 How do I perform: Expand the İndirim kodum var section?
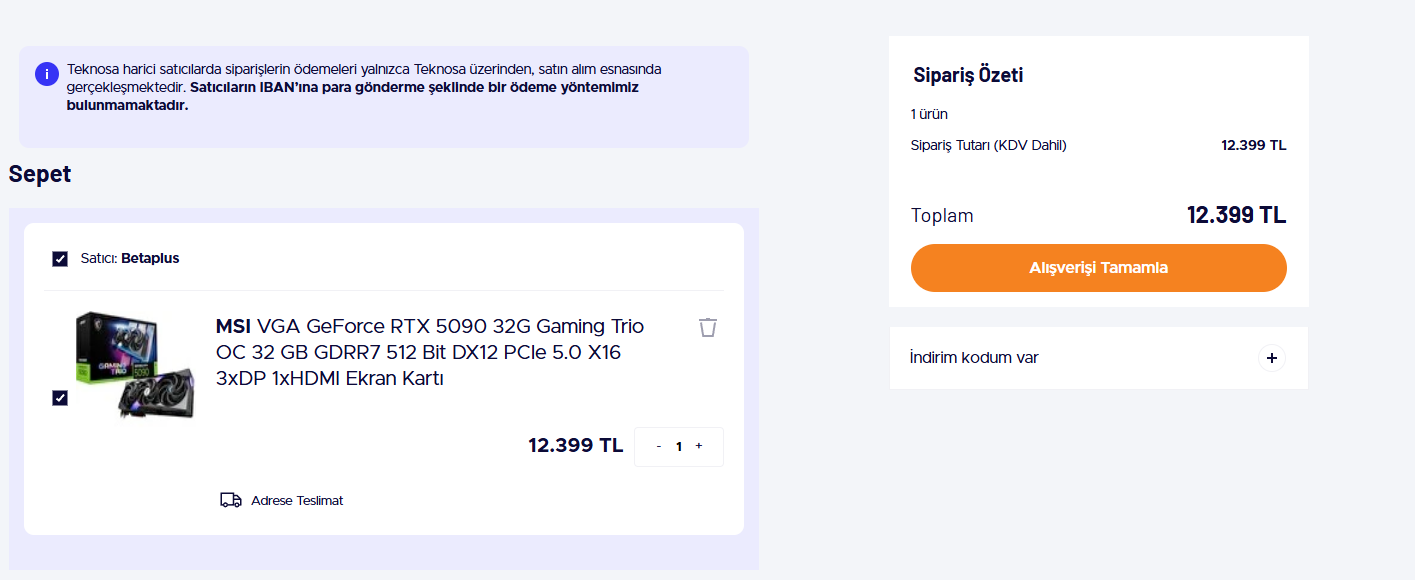point(974,358)
